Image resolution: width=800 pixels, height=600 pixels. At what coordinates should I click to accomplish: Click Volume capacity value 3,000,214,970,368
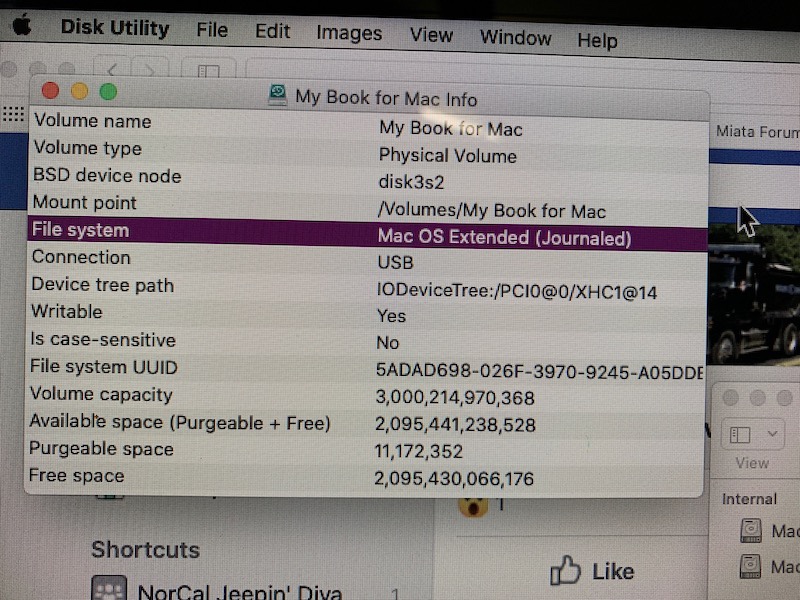point(455,397)
